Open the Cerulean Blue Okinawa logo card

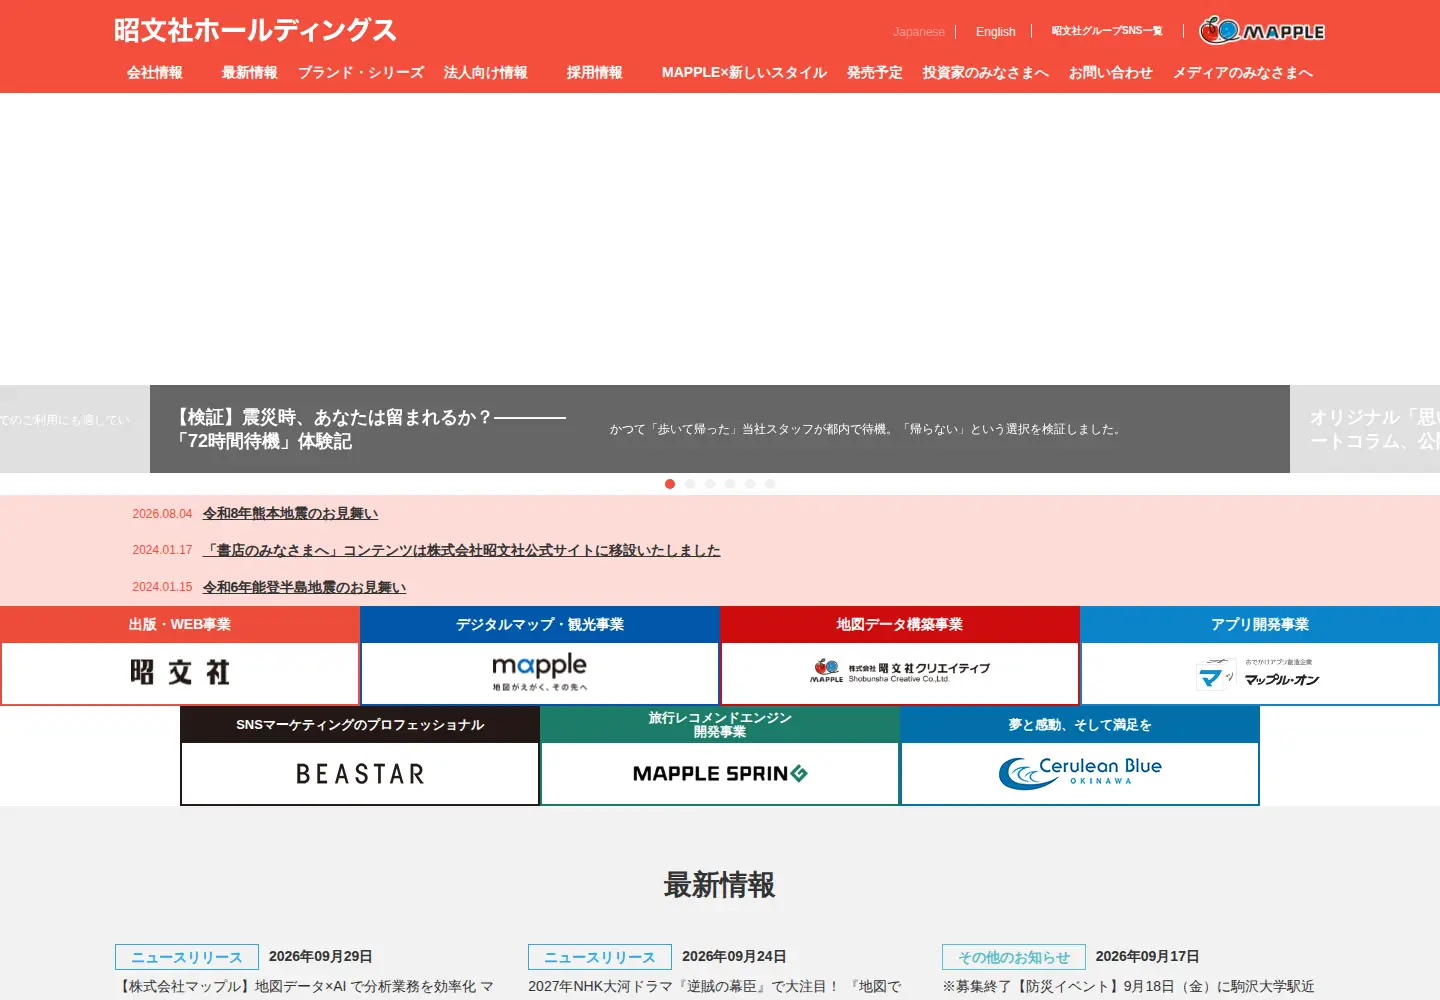[1080, 773]
